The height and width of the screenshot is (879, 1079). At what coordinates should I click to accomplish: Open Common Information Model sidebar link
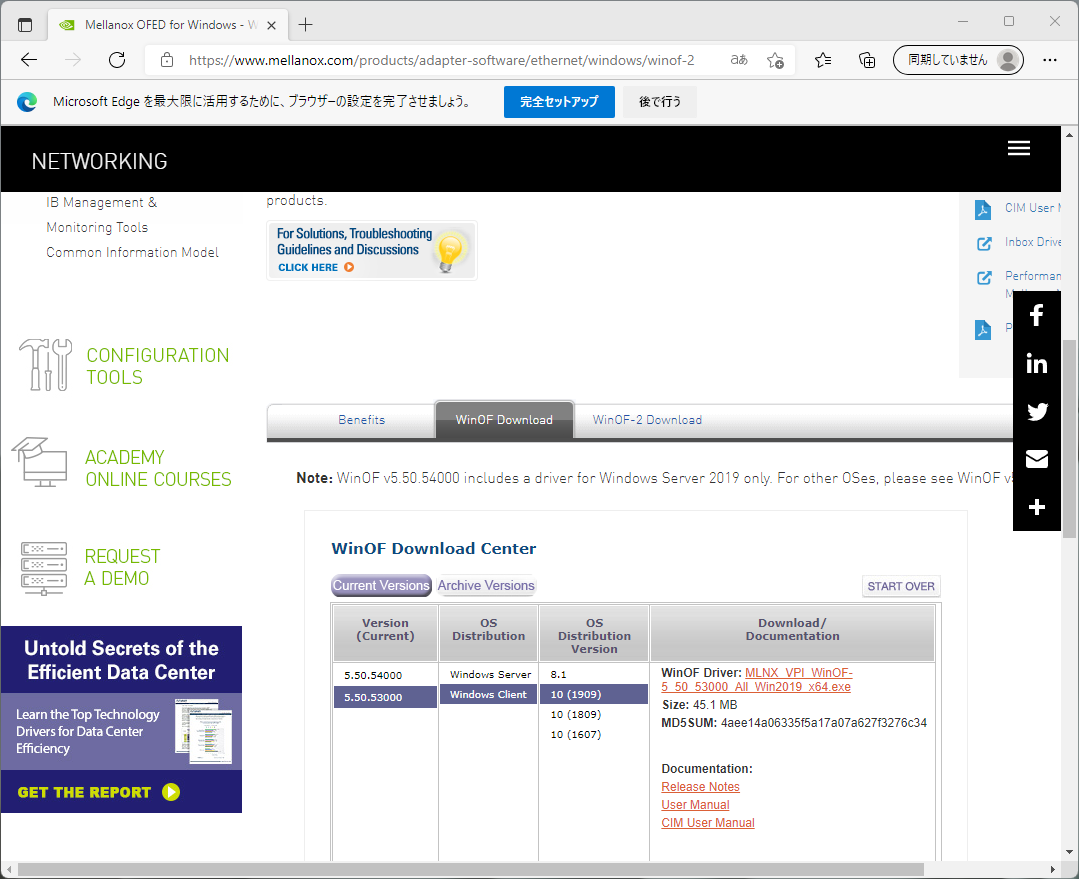coord(132,253)
